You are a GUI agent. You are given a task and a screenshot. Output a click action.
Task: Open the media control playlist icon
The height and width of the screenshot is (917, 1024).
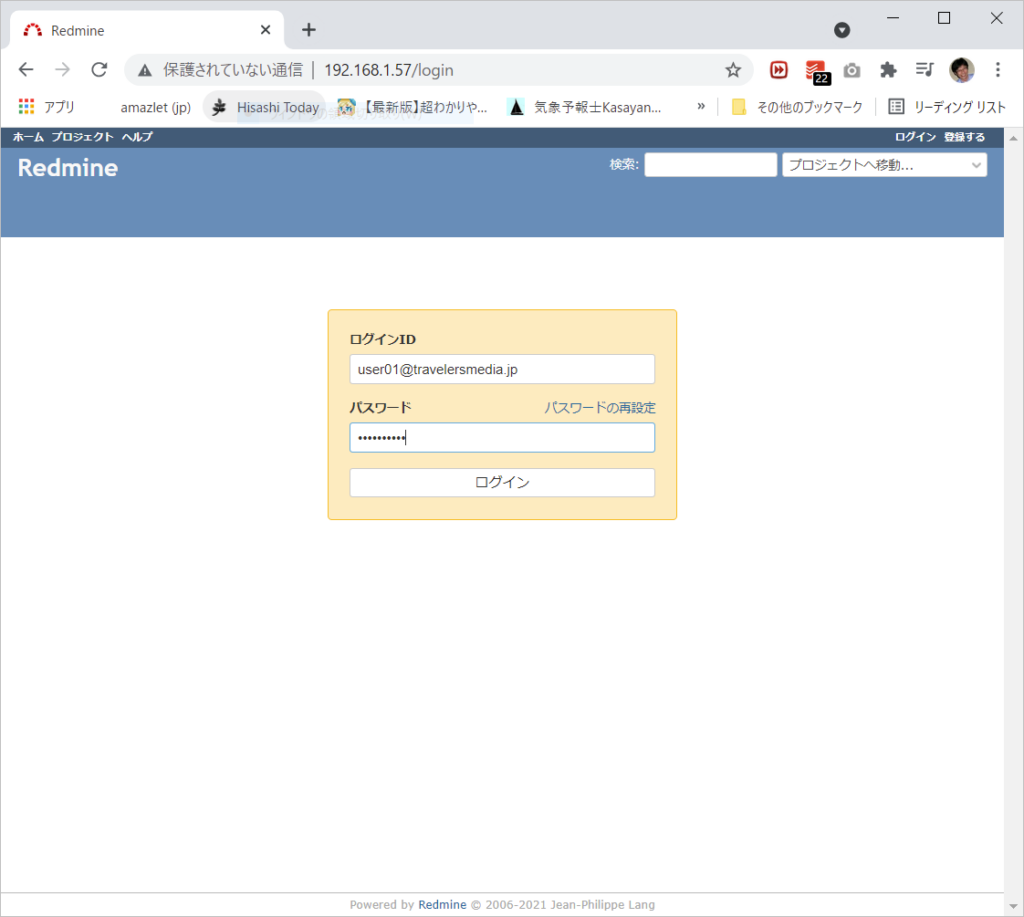[924, 70]
